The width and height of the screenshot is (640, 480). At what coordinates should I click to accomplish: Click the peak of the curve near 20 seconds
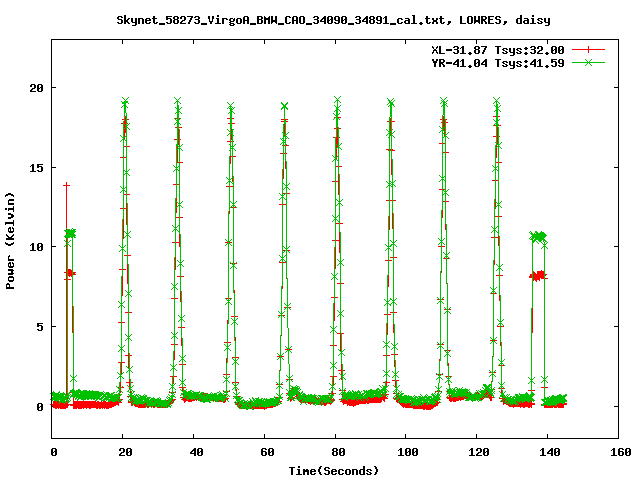tap(125, 101)
